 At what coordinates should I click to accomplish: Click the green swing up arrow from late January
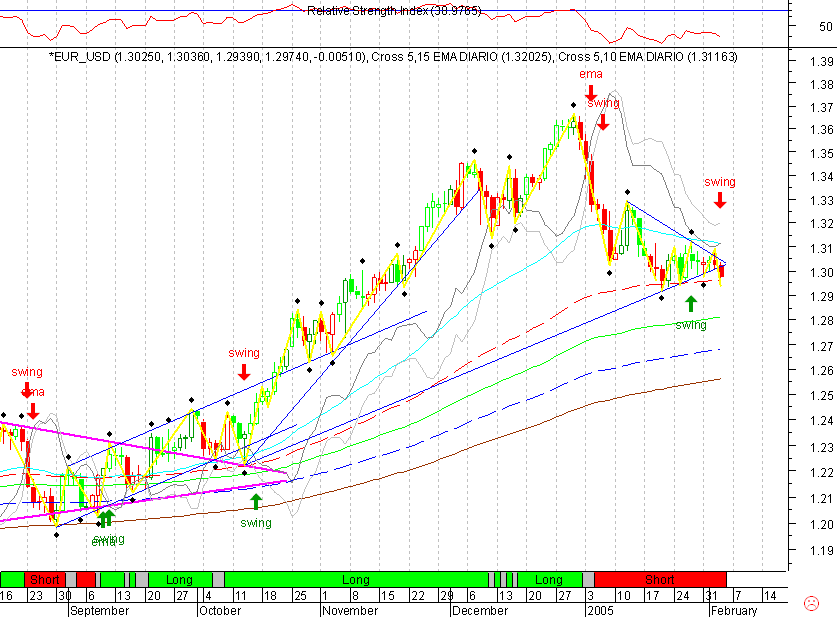692,303
